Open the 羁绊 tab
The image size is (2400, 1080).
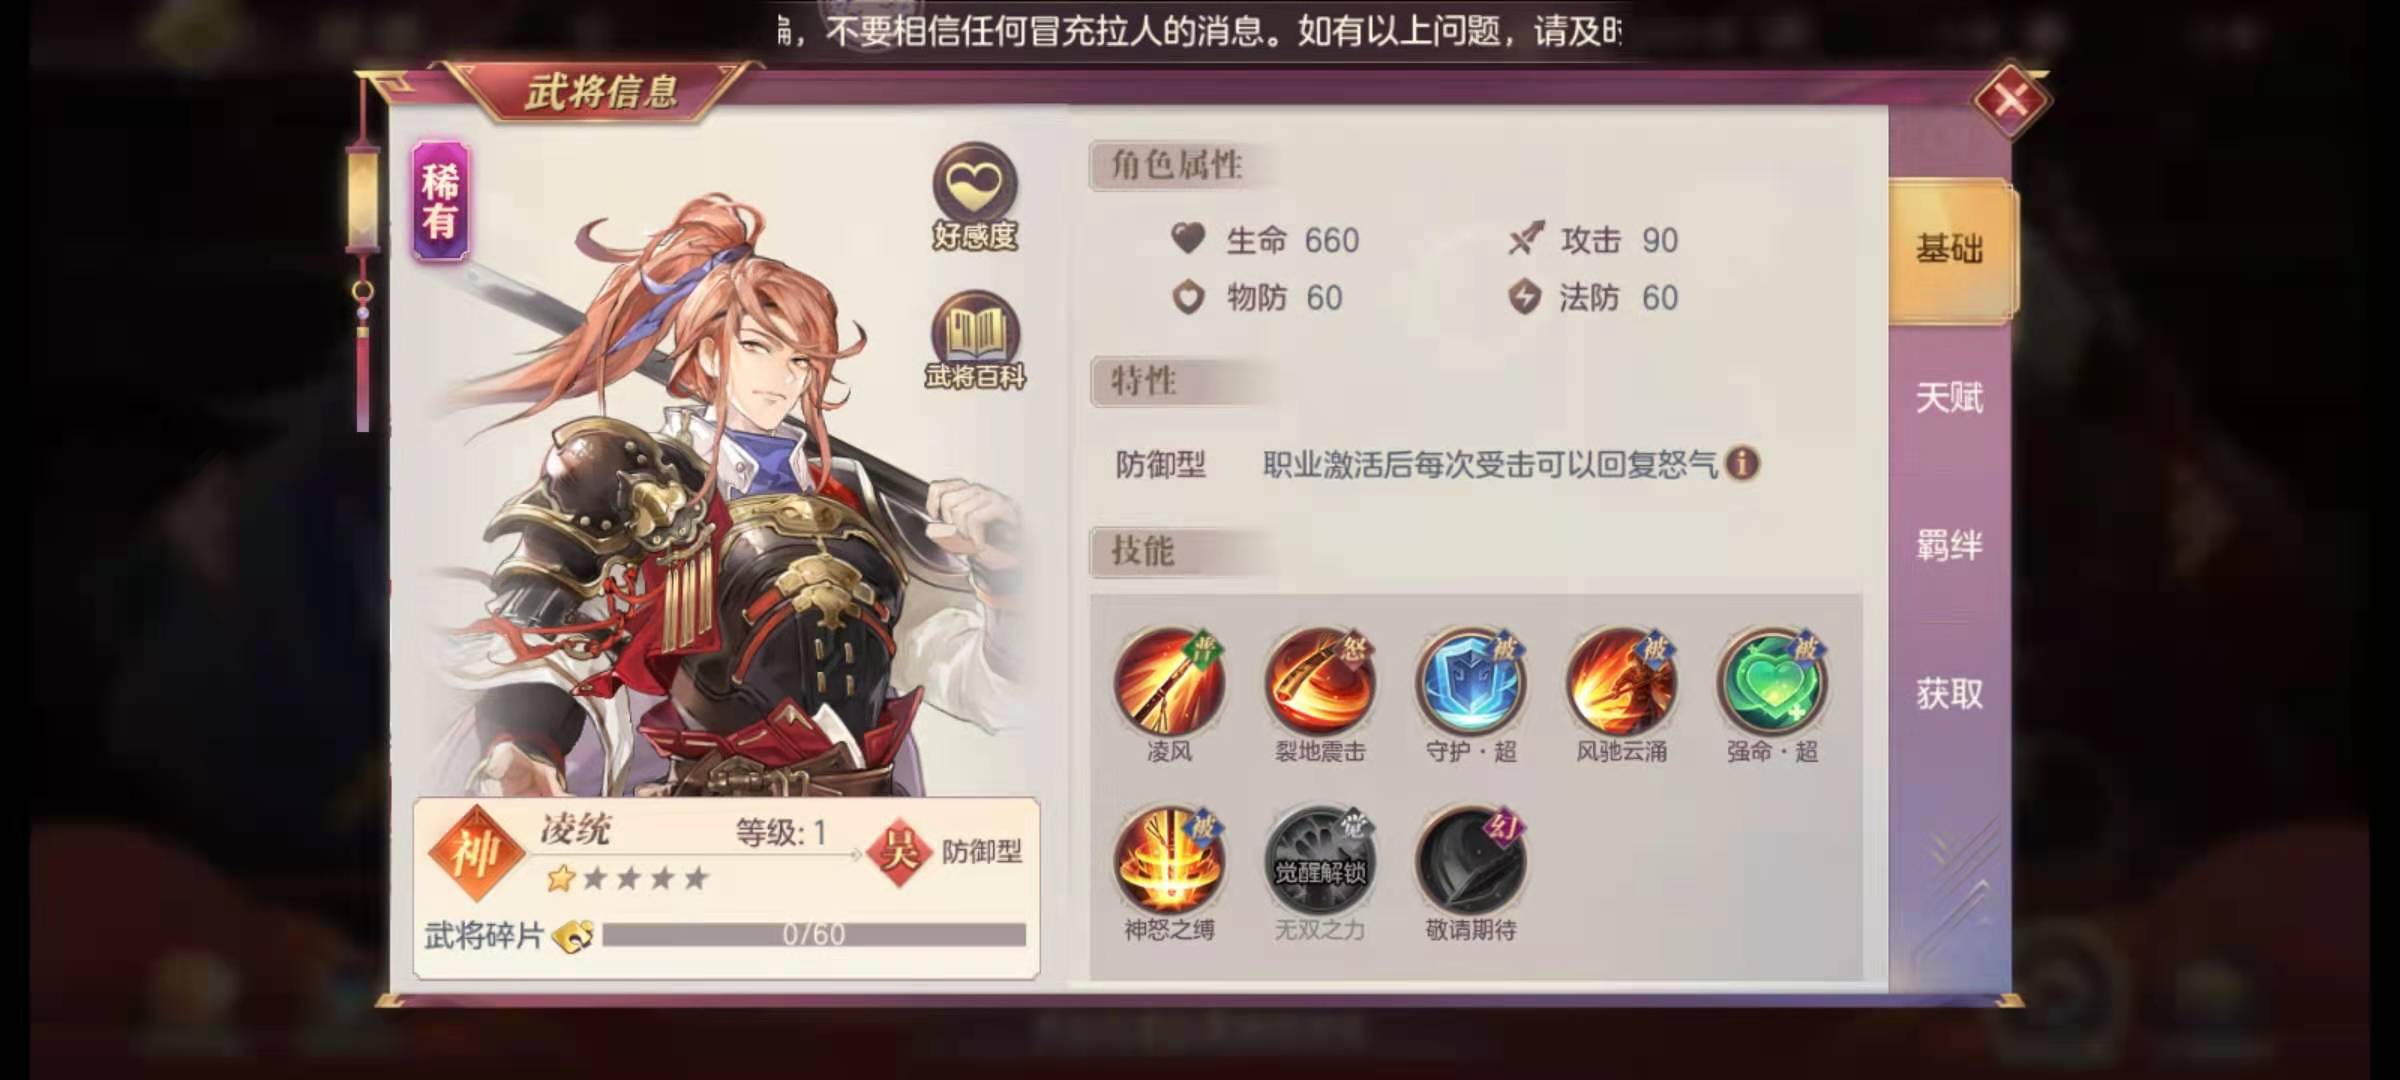pos(1950,546)
